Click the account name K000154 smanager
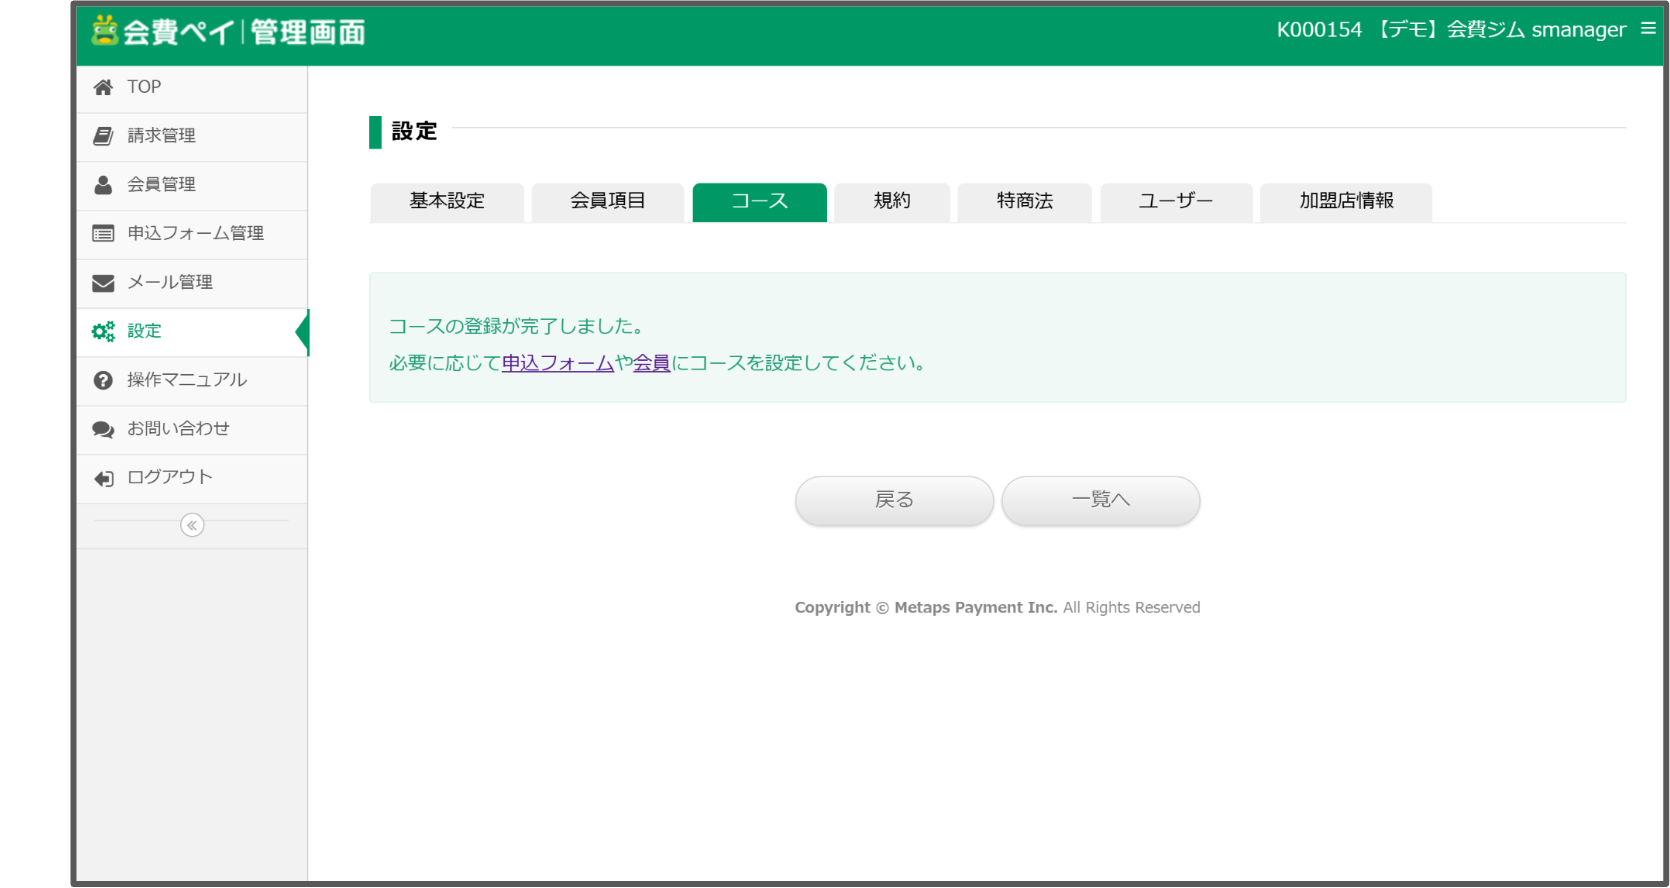 pos(1451,30)
